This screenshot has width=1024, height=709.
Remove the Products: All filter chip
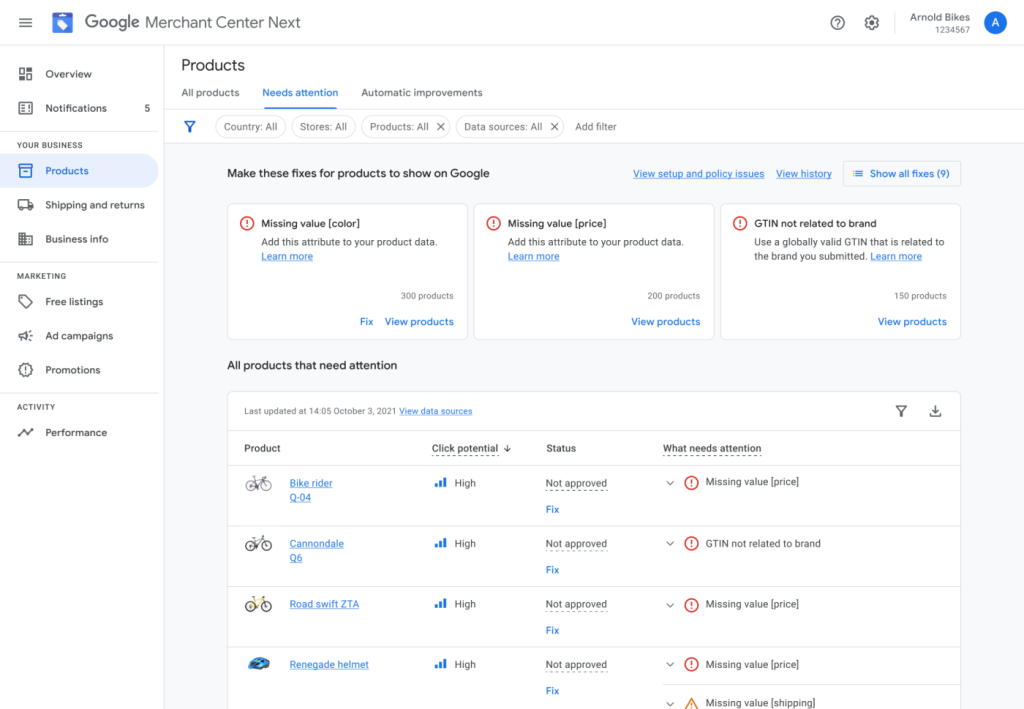click(441, 127)
